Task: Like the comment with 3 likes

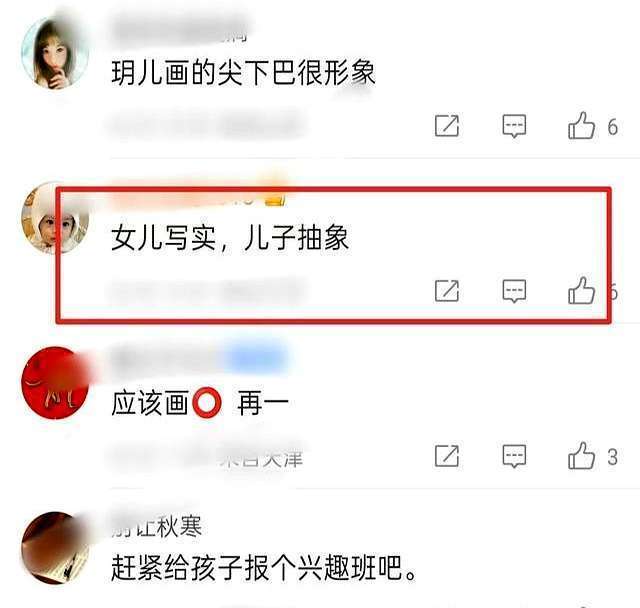Action: [581, 455]
